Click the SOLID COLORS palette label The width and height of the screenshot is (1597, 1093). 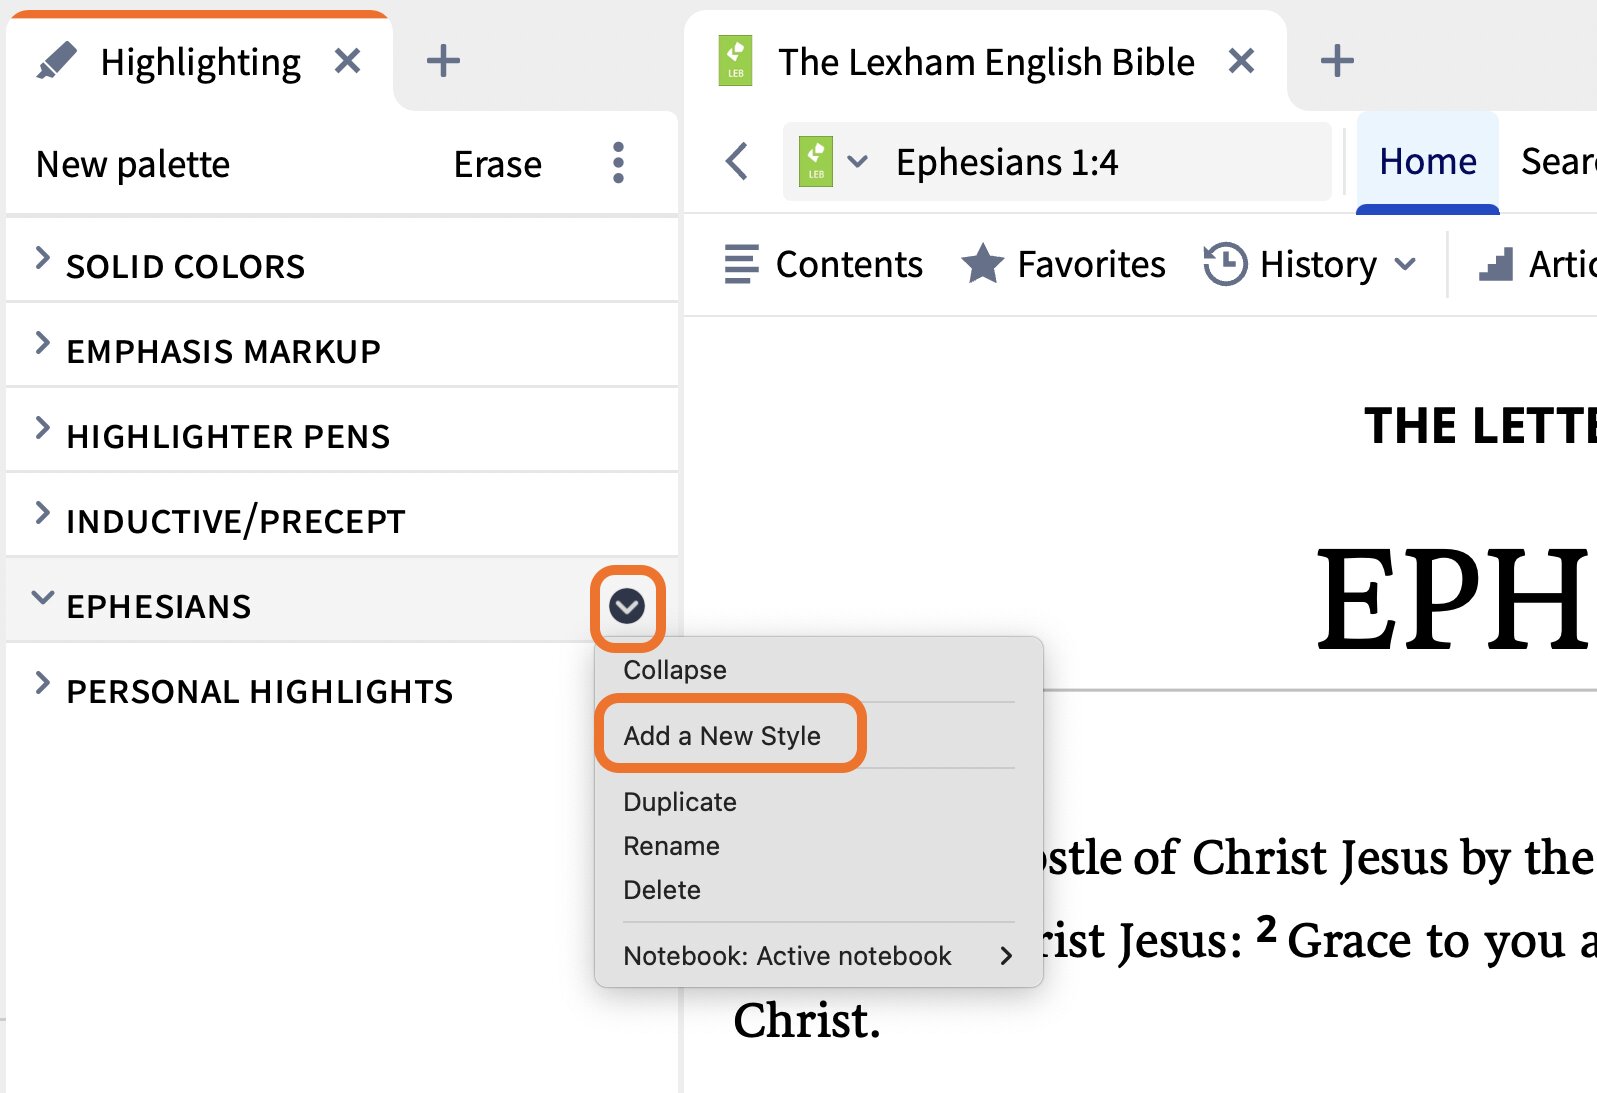pos(185,266)
